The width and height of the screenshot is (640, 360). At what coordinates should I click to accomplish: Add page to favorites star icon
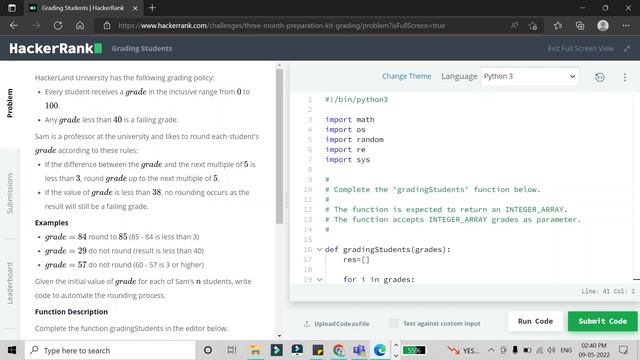click(533, 26)
